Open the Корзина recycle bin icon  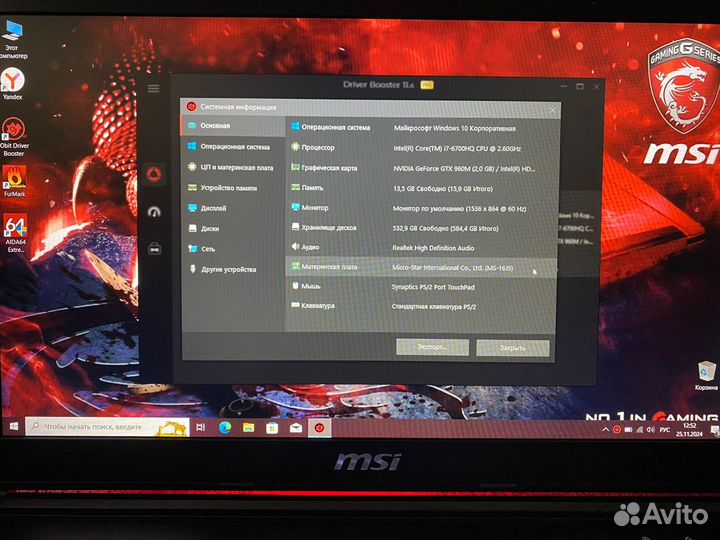point(706,376)
